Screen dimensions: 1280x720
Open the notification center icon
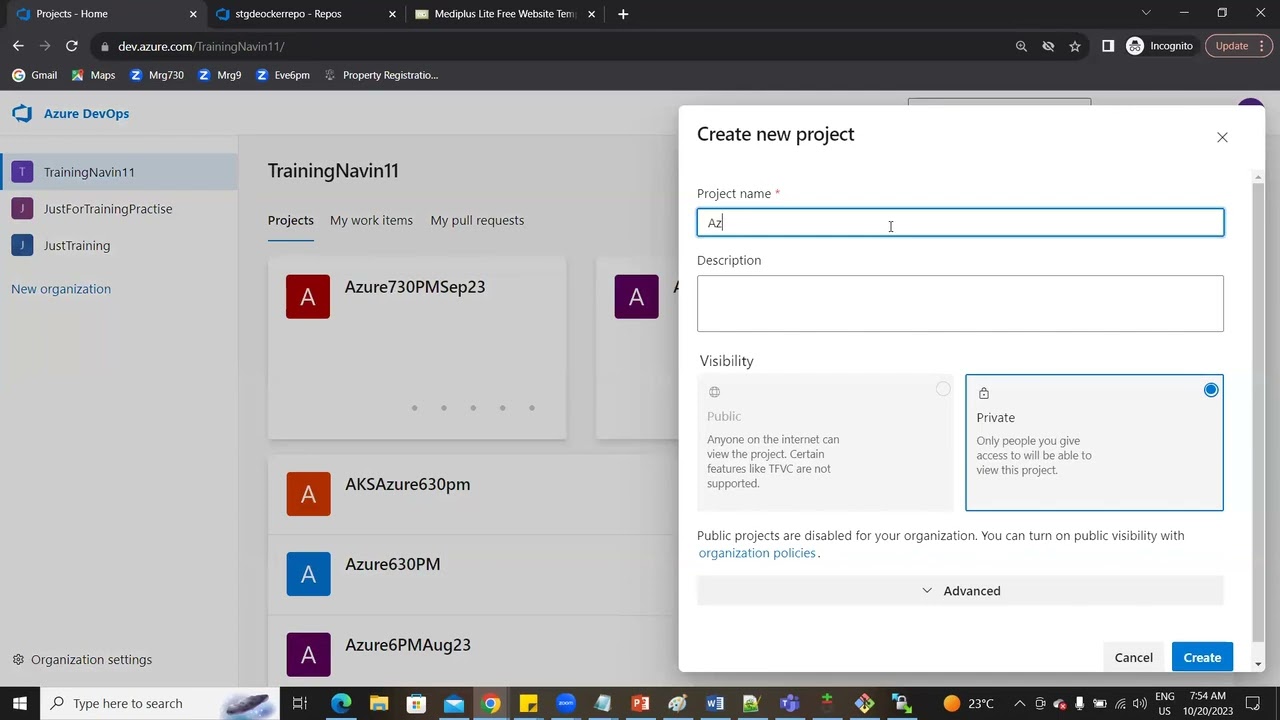coord(1253,703)
